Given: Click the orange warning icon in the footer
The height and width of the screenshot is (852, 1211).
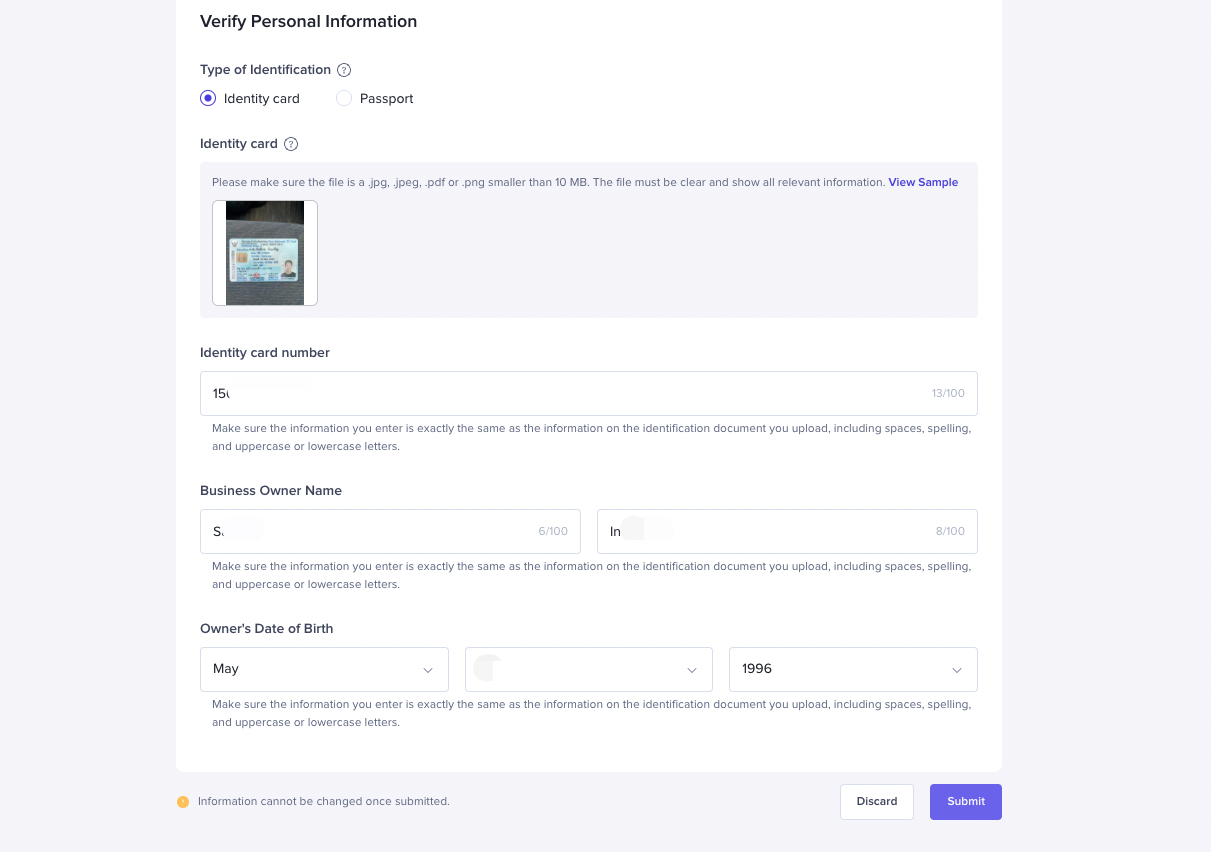Looking at the screenshot, I should (x=183, y=802).
